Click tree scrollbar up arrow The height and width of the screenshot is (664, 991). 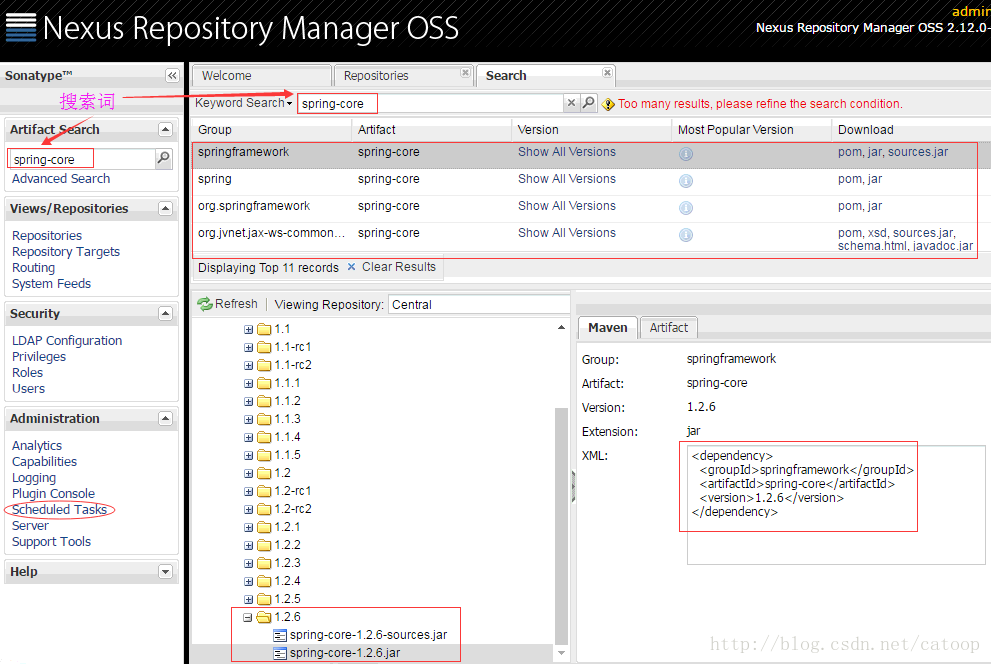tap(561, 327)
